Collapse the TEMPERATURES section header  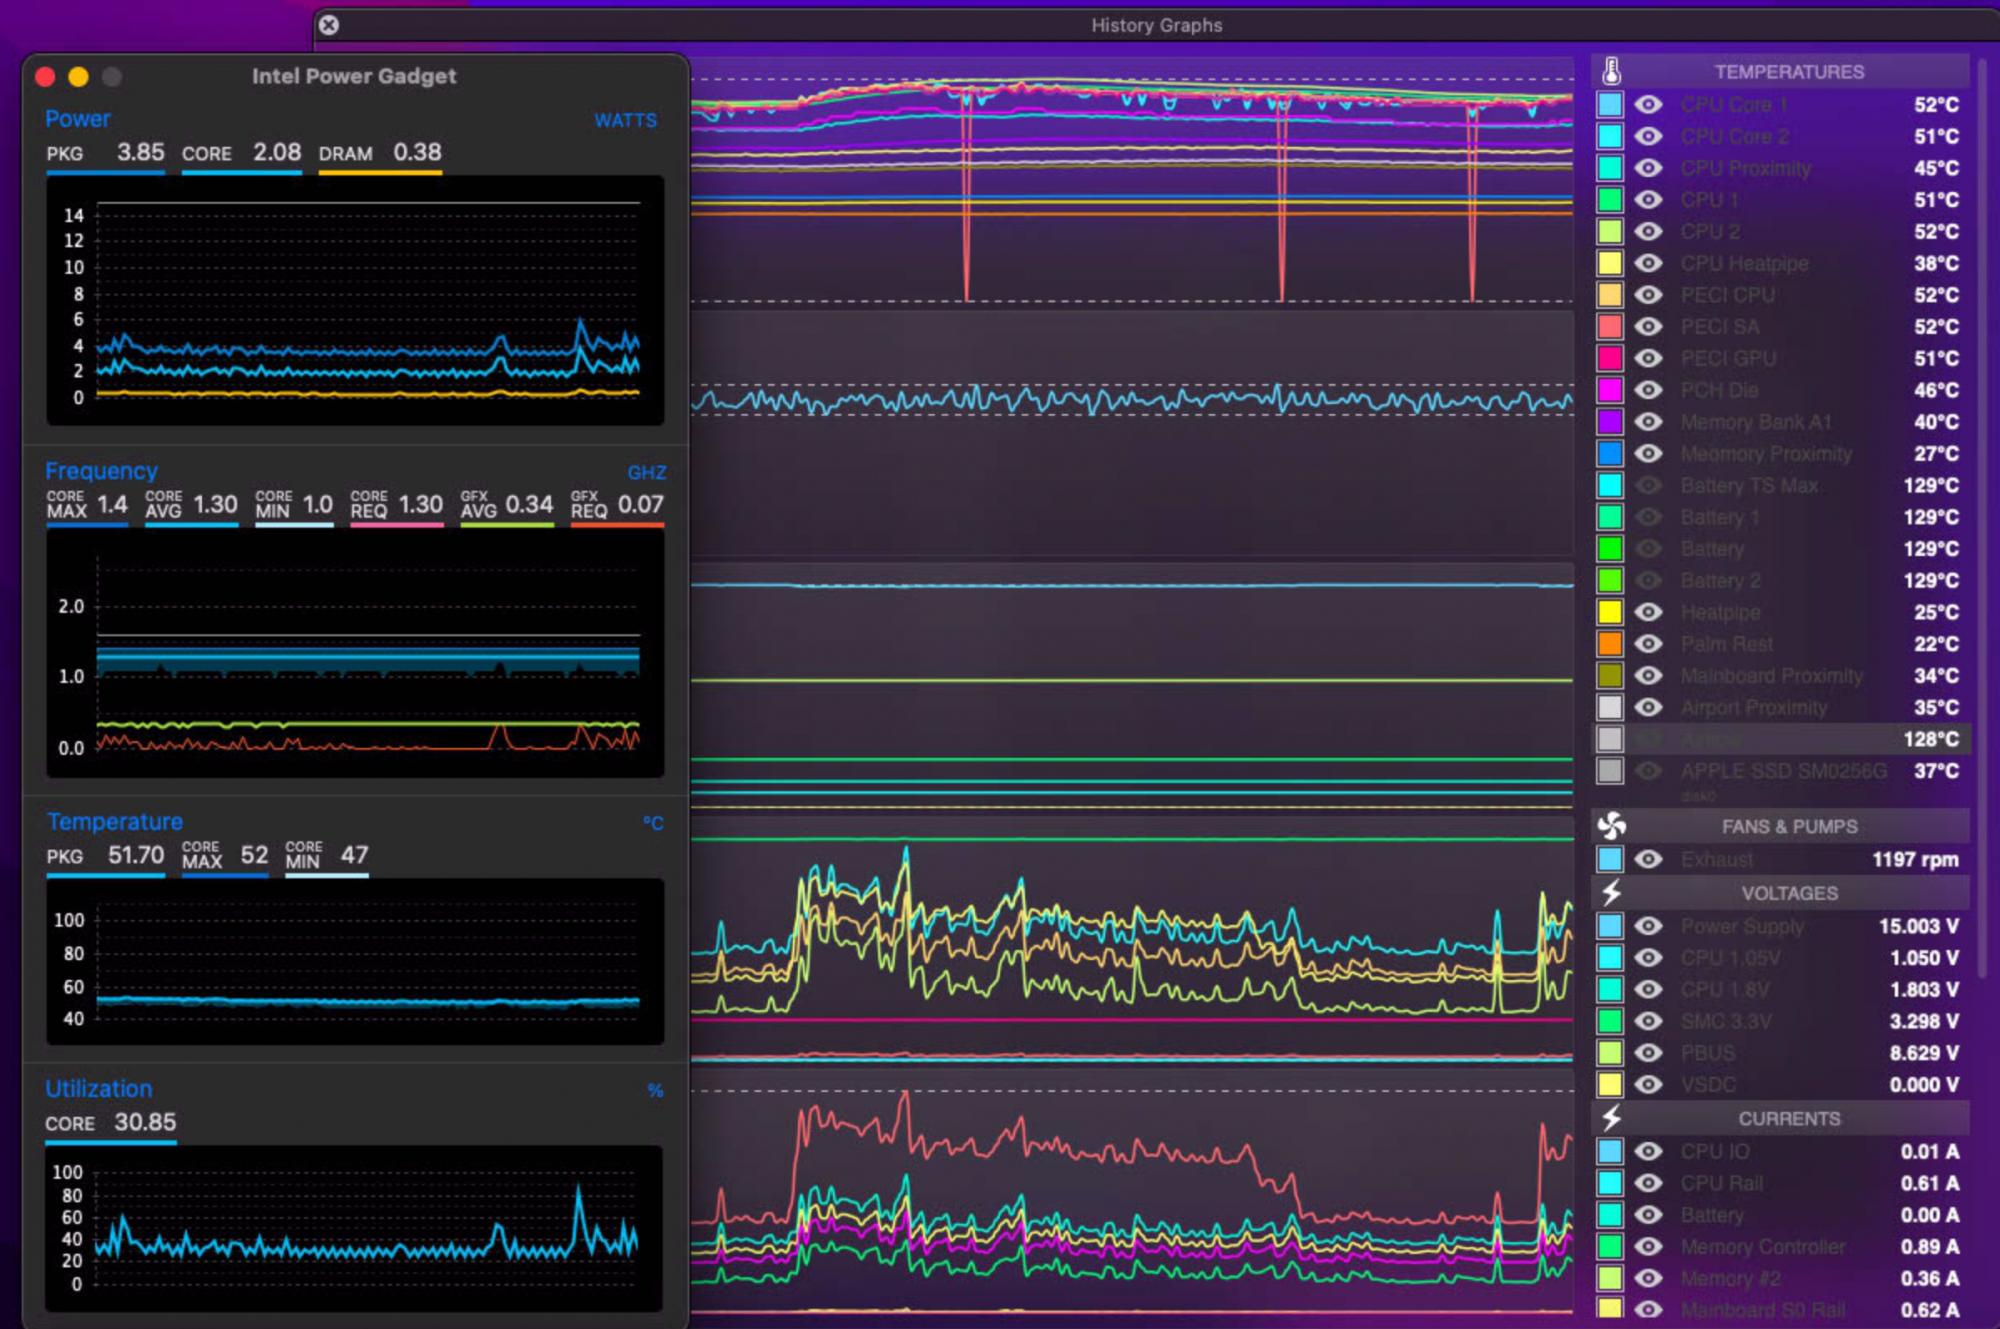click(1788, 72)
